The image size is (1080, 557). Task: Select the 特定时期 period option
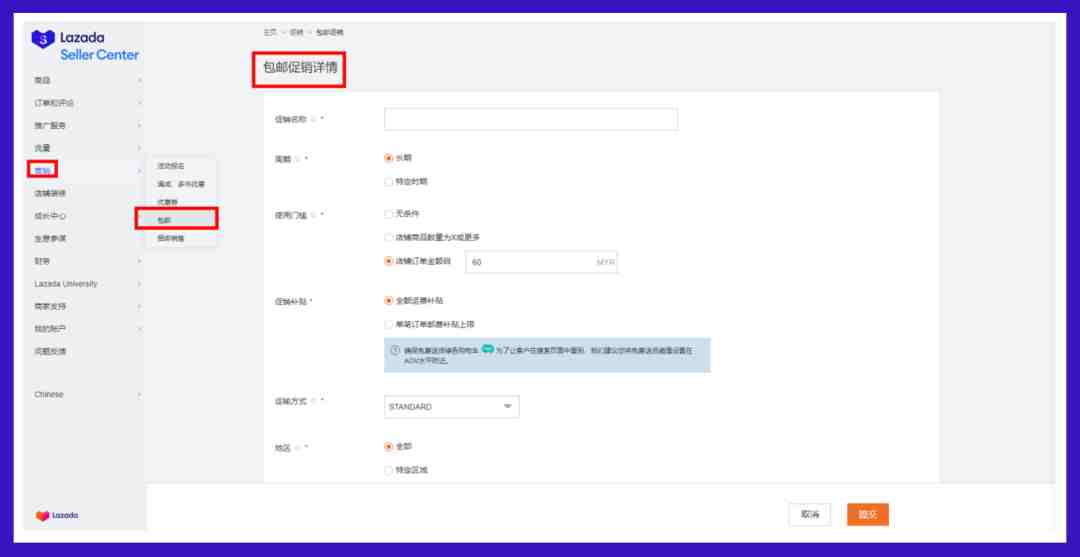point(388,182)
